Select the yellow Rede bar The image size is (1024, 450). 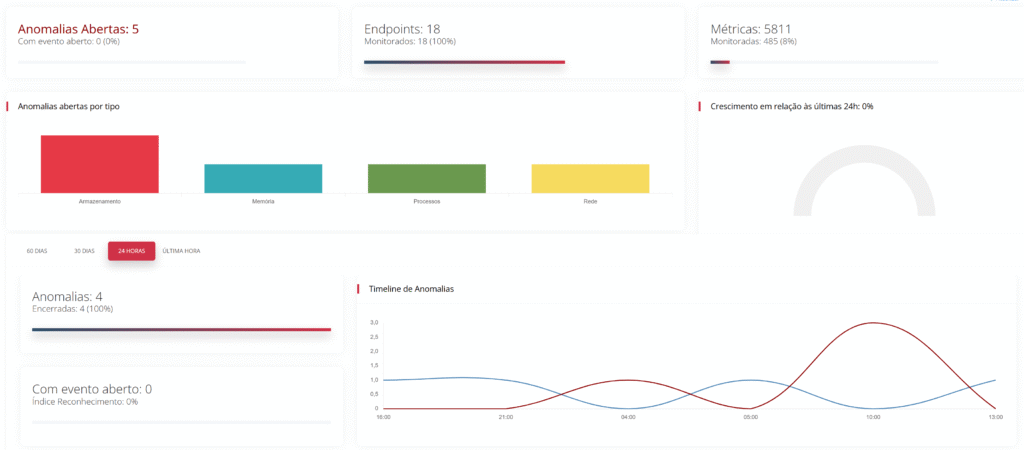590,178
